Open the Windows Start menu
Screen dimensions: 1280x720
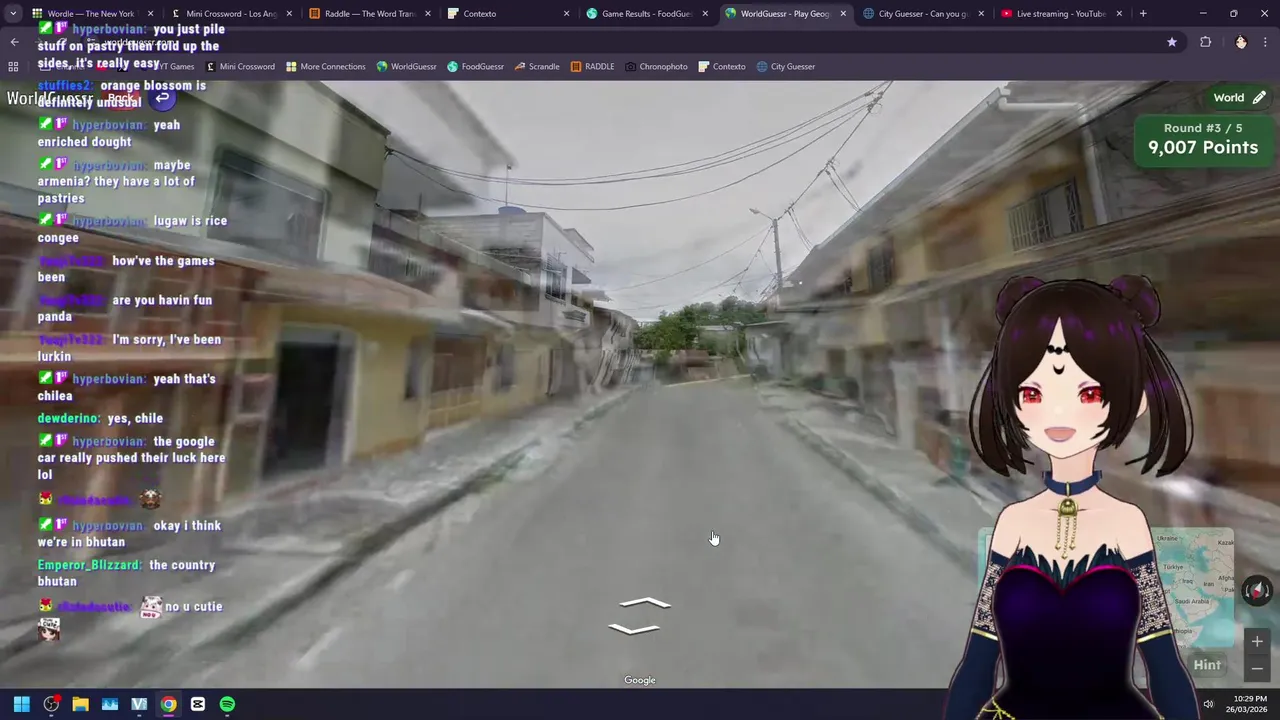[x=21, y=704]
